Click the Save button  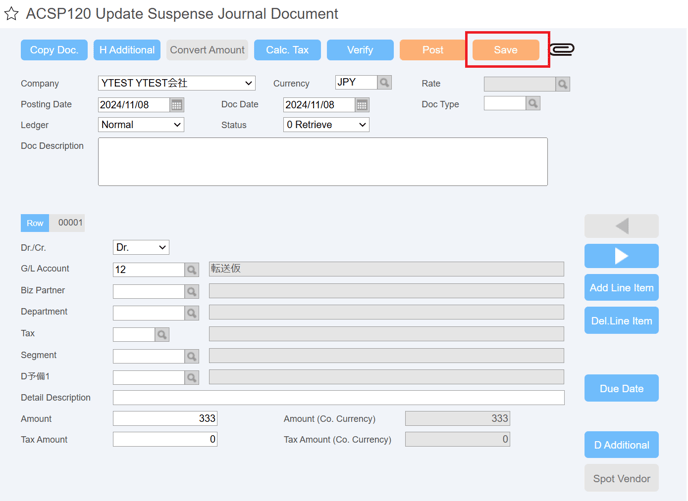pos(506,50)
